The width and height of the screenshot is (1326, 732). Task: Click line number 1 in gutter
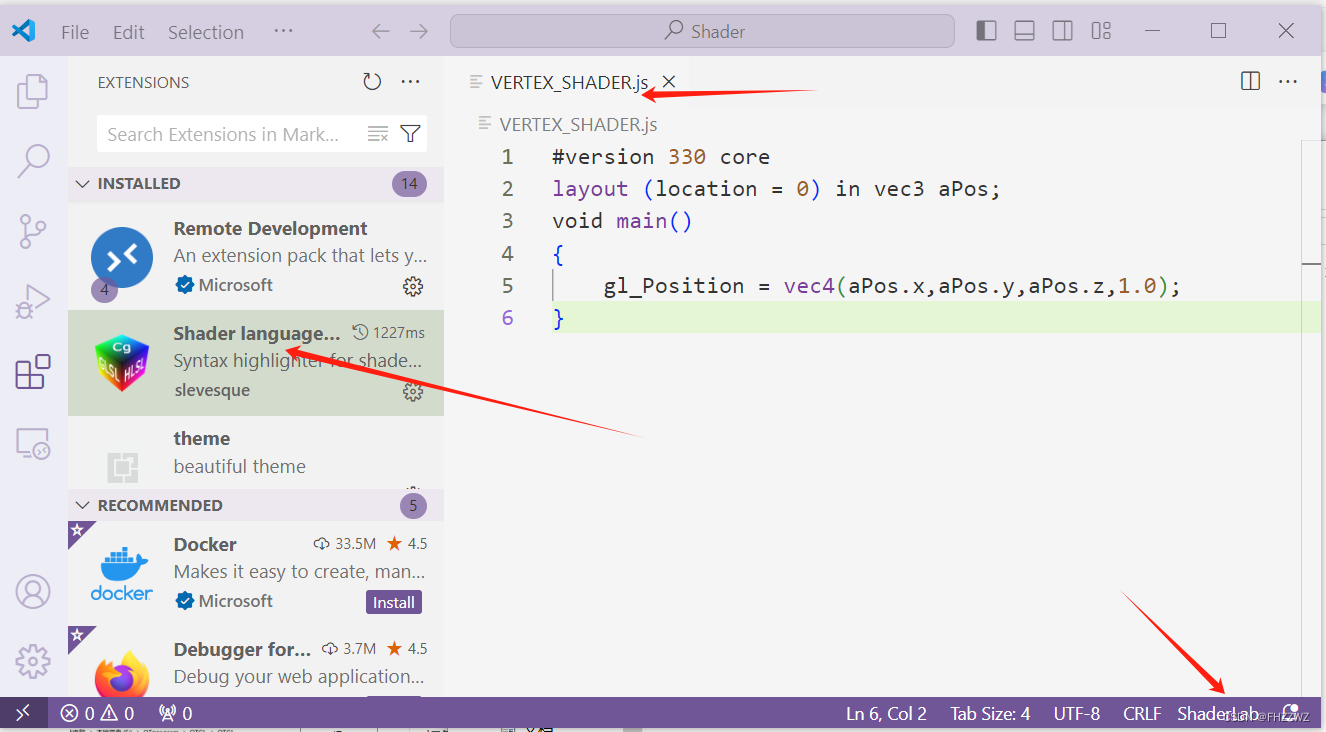pyautogui.click(x=507, y=157)
